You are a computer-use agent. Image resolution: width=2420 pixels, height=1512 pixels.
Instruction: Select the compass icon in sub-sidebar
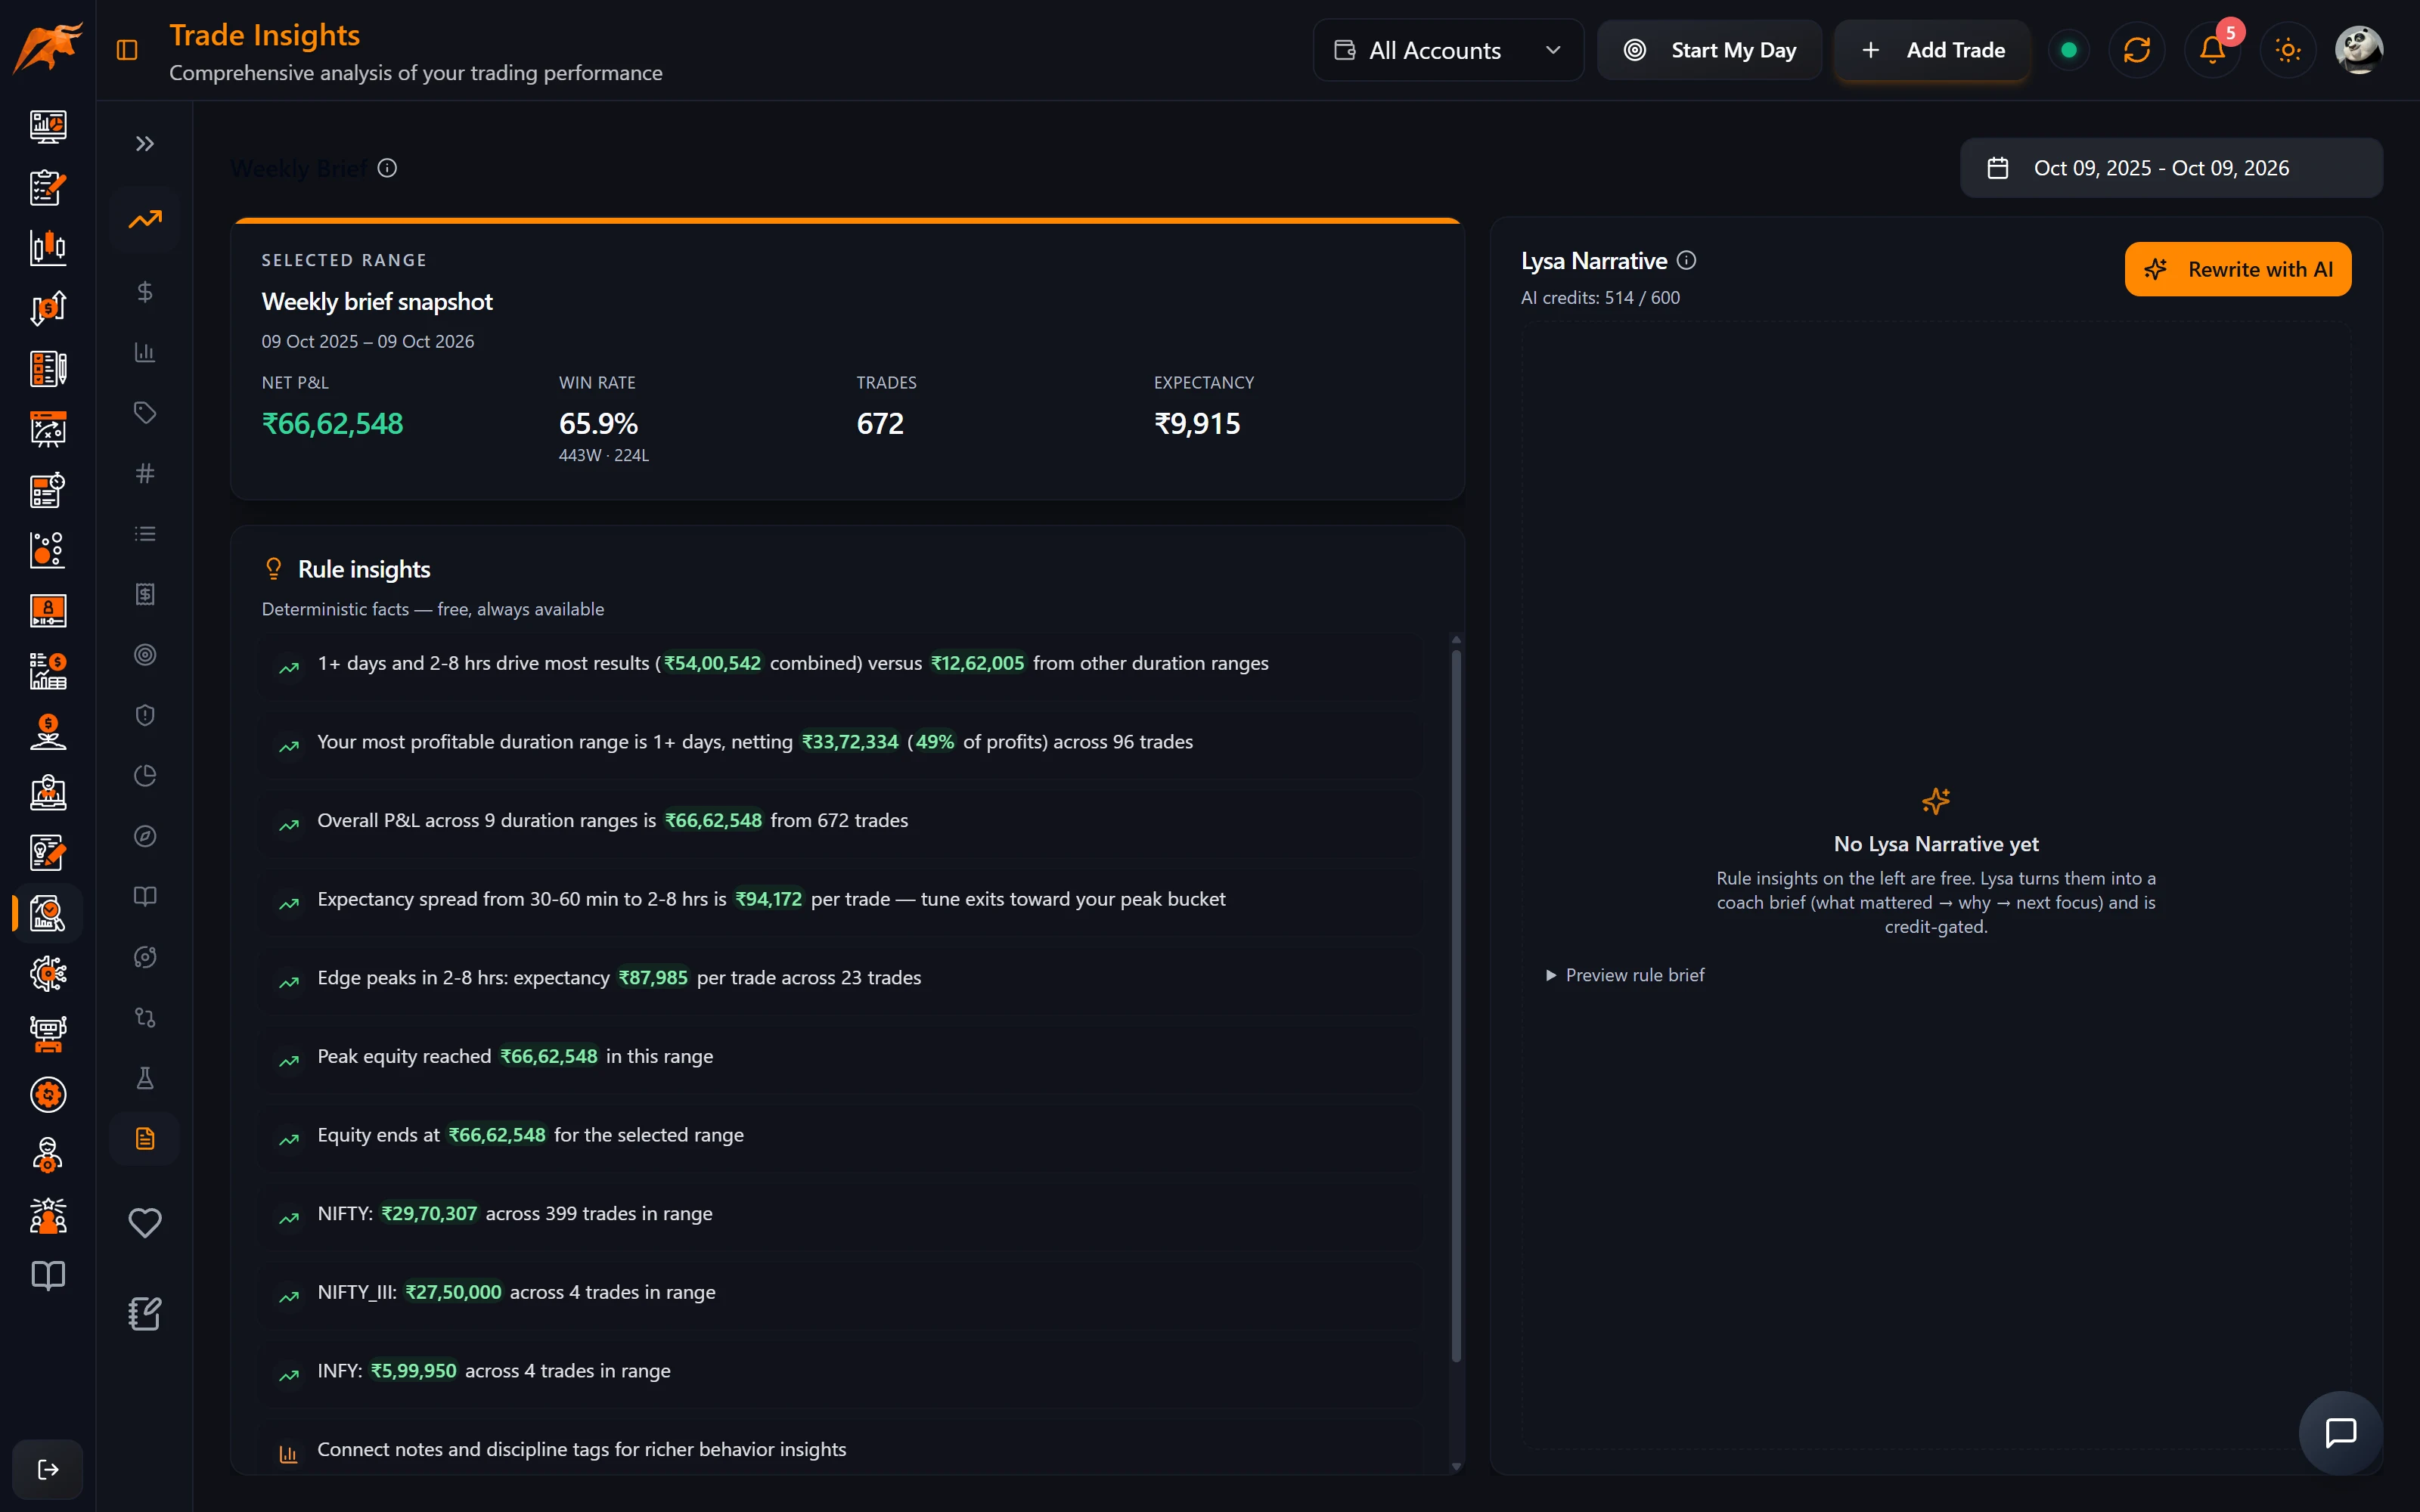(x=145, y=836)
